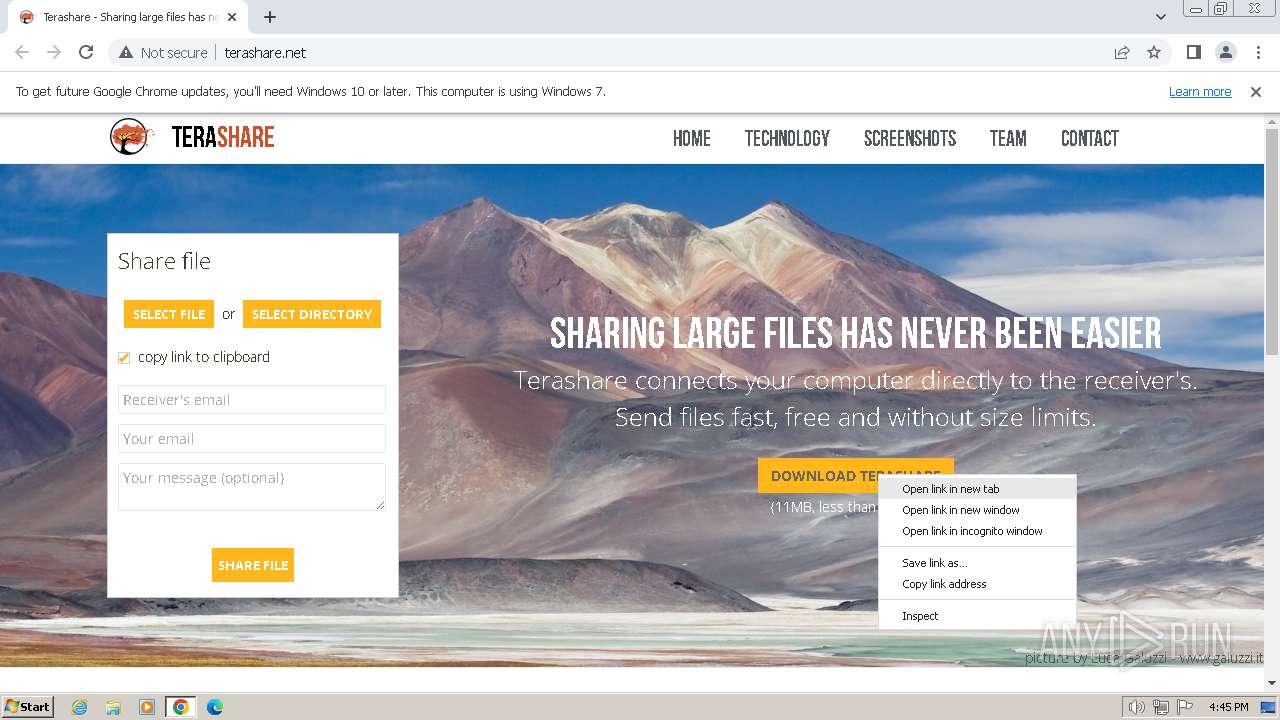This screenshot has height=720, width=1280.
Task: Choose Copy link address
Action: point(977,584)
